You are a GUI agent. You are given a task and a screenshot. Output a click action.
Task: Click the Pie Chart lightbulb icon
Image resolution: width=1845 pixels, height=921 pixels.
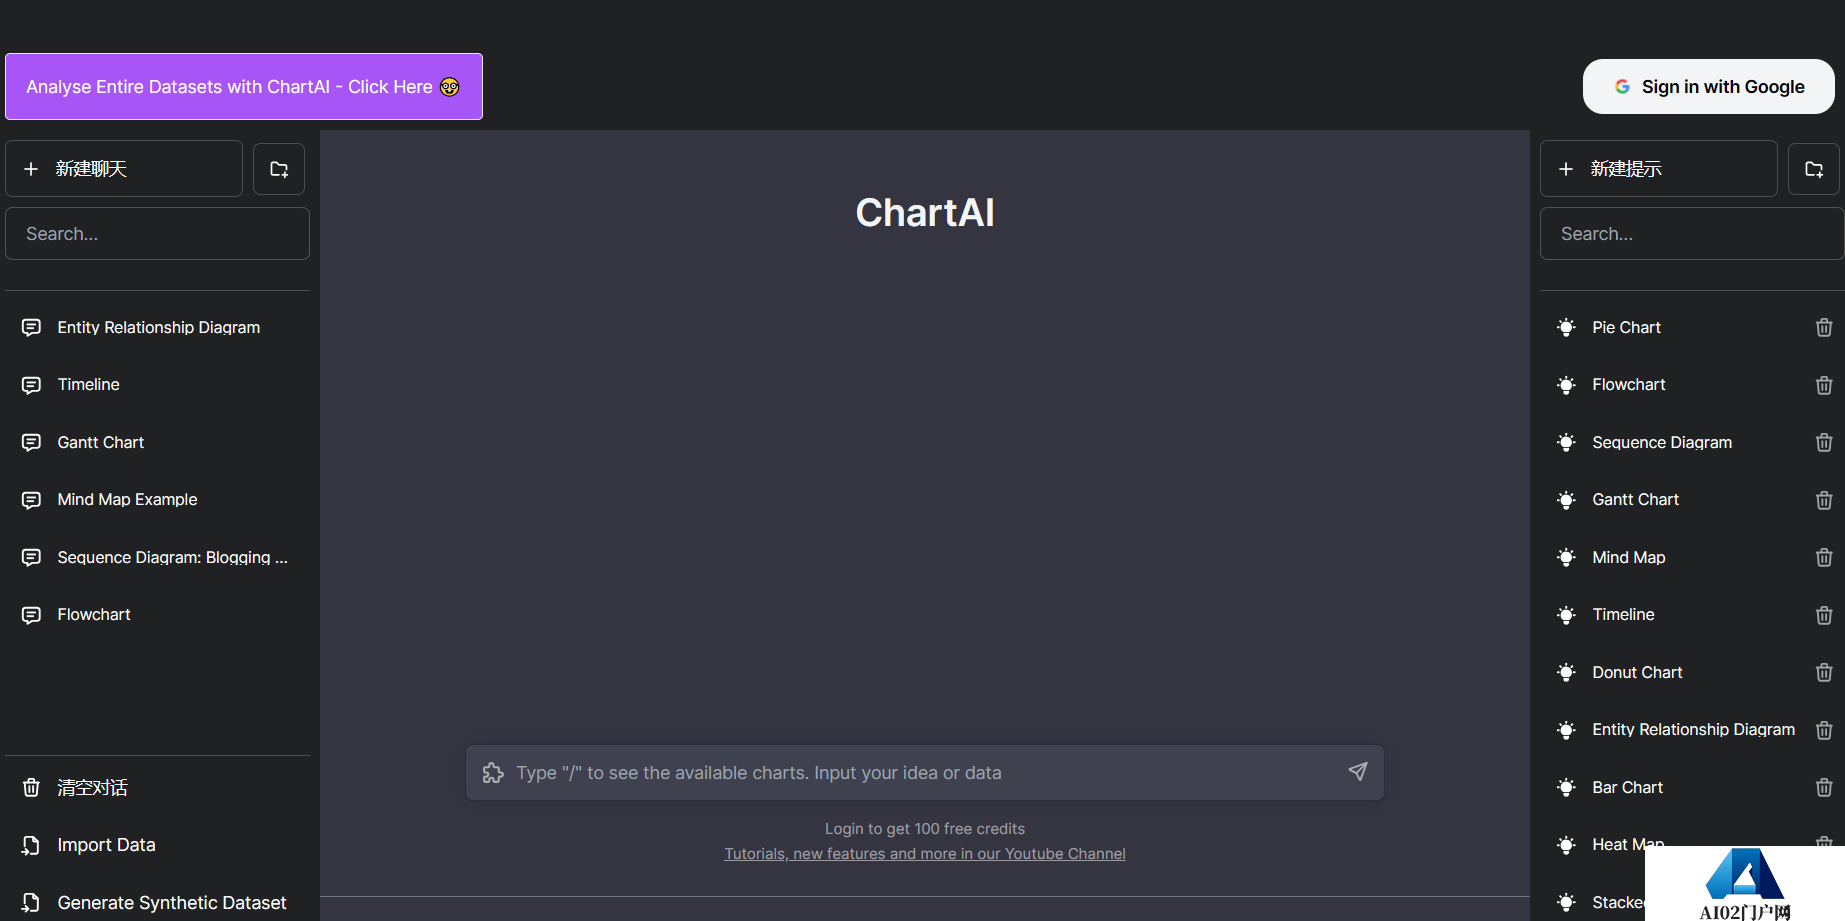pos(1566,327)
